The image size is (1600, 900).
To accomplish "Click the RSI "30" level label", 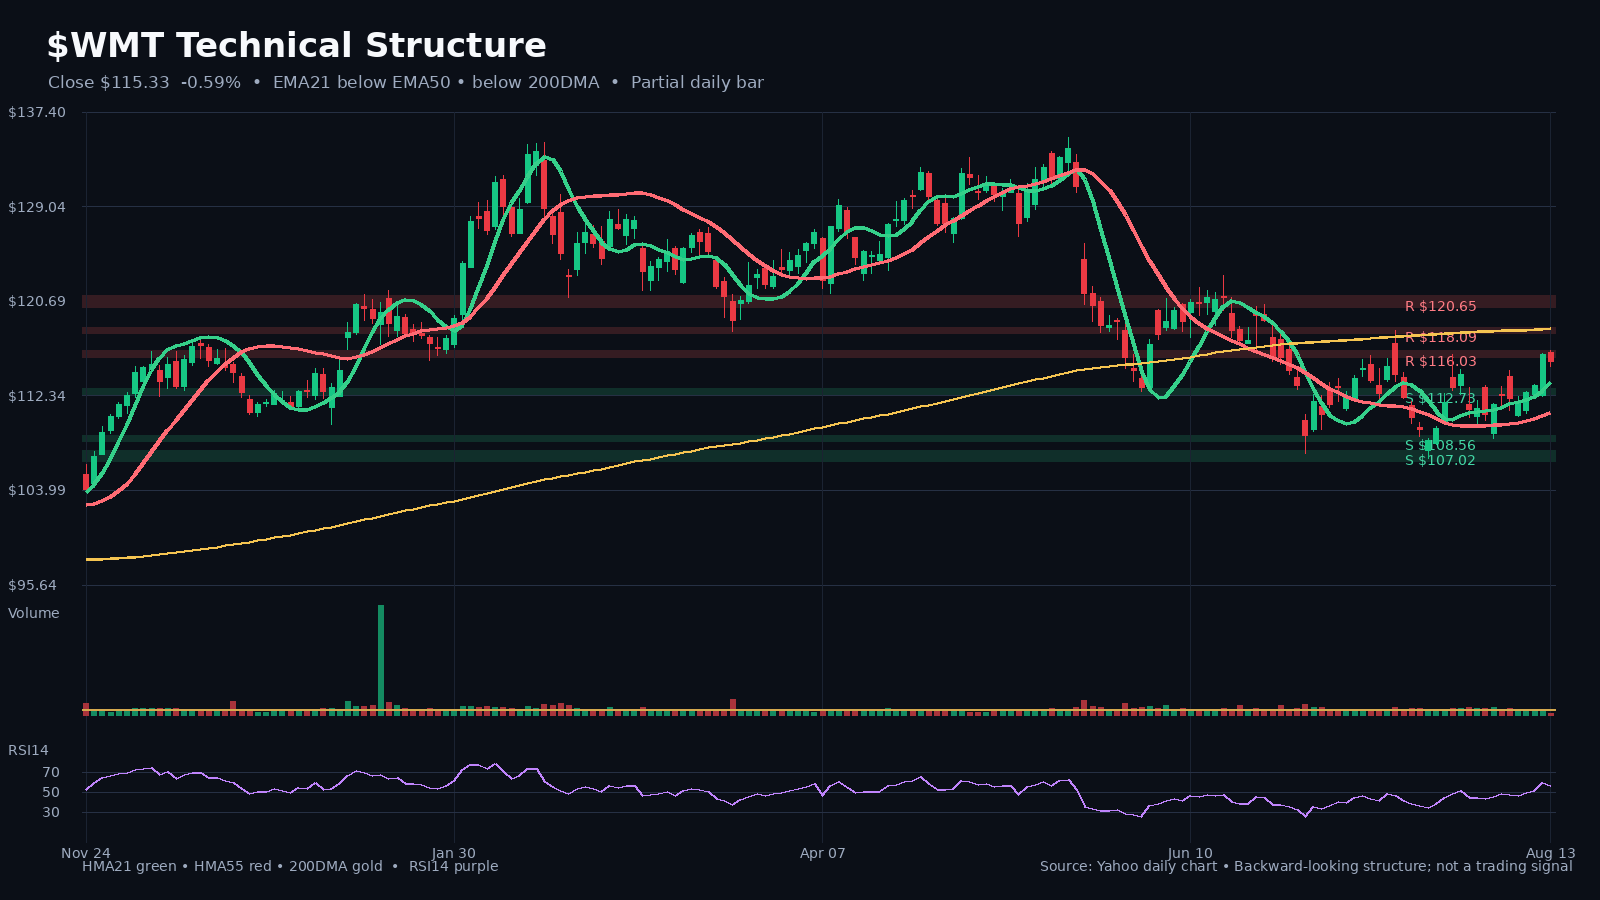I will click(x=51, y=812).
